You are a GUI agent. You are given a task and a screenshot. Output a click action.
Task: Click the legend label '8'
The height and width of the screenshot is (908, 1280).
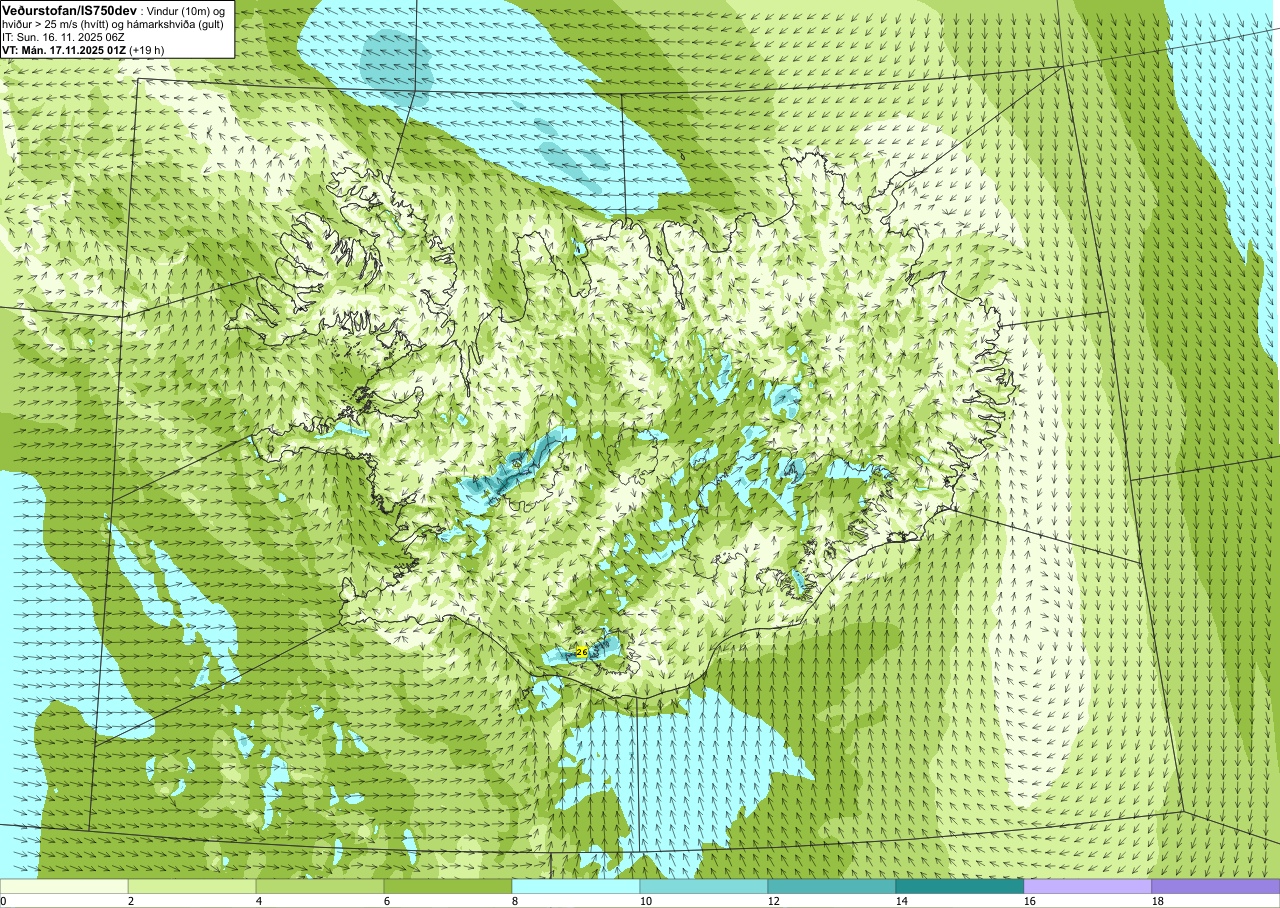coord(515,901)
